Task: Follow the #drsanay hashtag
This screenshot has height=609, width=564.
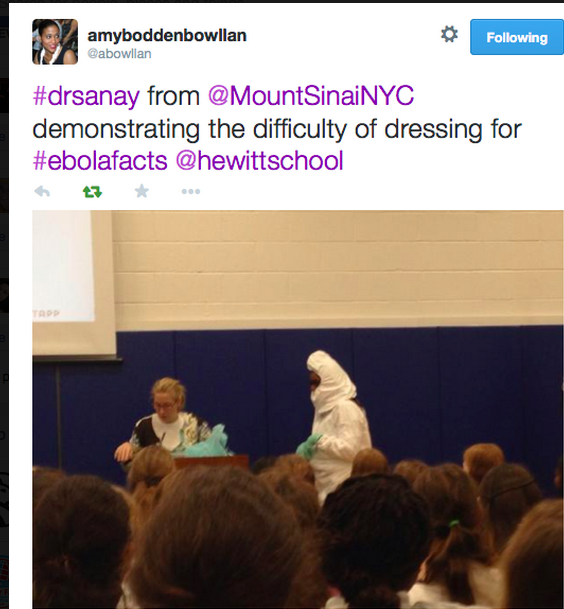Action: point(86,96)
